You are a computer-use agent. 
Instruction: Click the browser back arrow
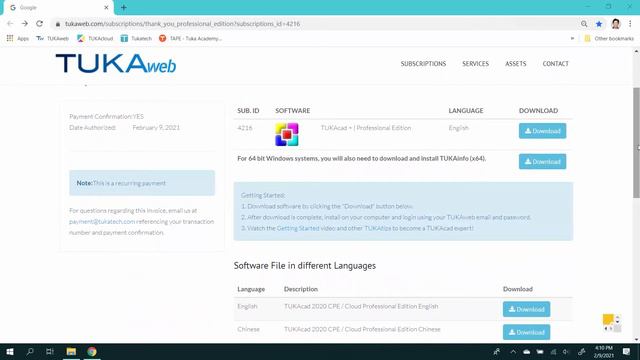click(10, 24)
